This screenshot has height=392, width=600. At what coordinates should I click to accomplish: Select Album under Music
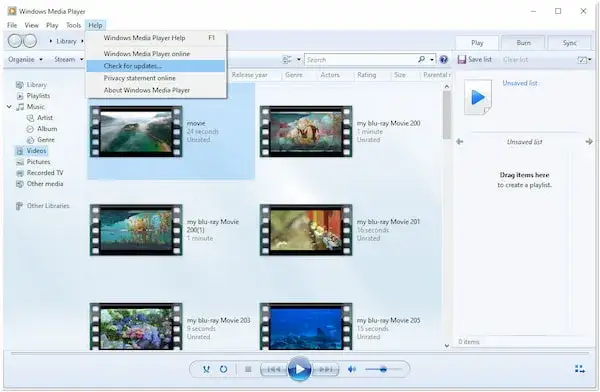pyautogui.click(x=42, y=129)
